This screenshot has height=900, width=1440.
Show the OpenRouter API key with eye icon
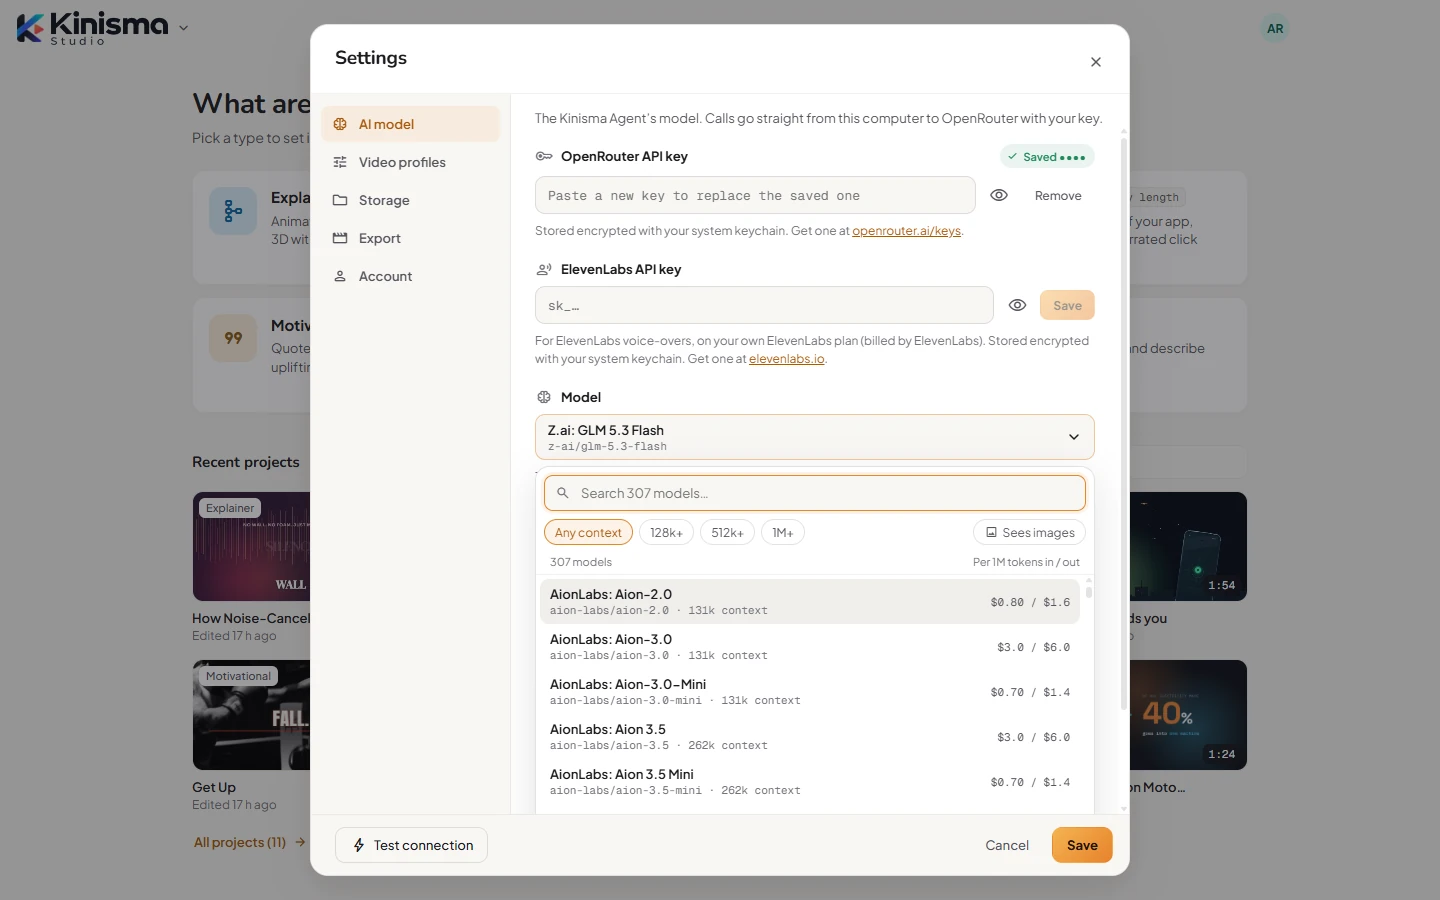999,195
